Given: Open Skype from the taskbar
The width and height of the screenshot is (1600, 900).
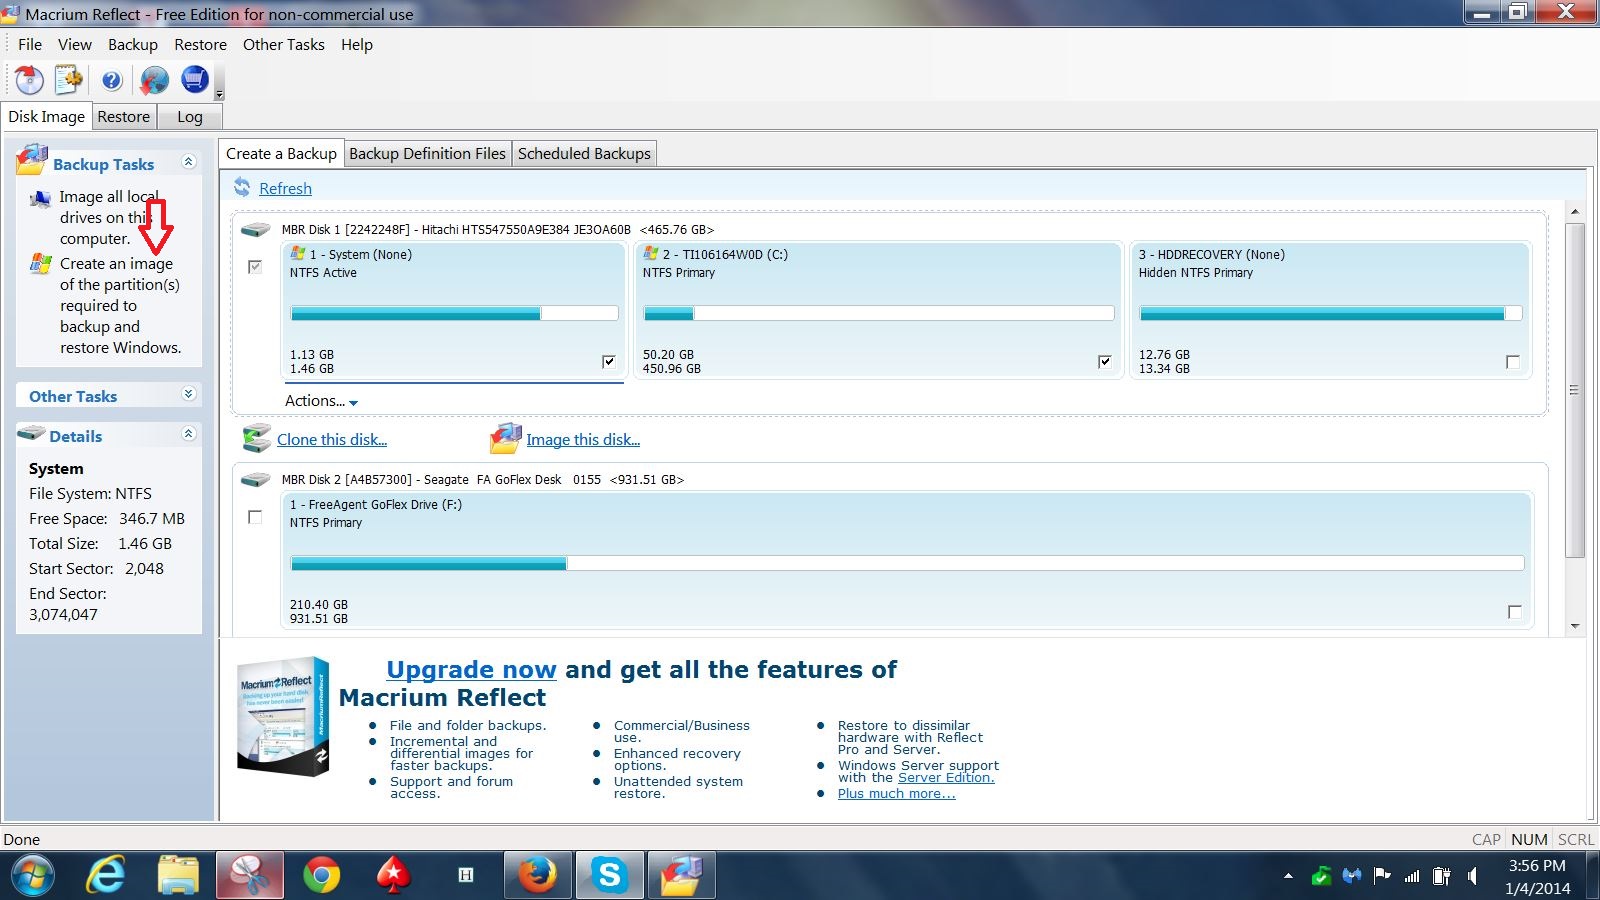Looking at the screenshot, I should (x=610, y=876).
